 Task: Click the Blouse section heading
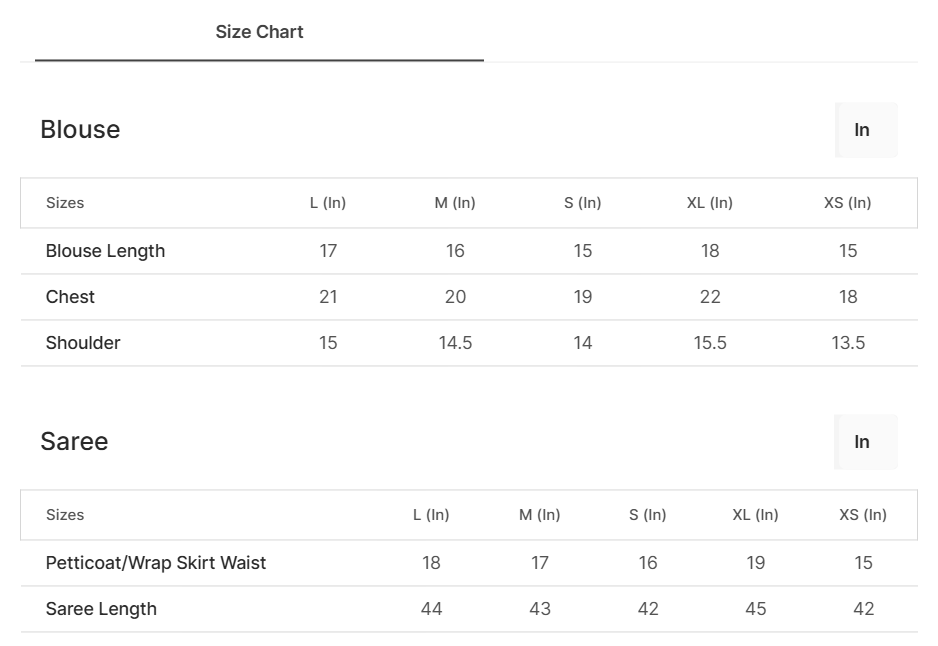click(x=80, y=130)
